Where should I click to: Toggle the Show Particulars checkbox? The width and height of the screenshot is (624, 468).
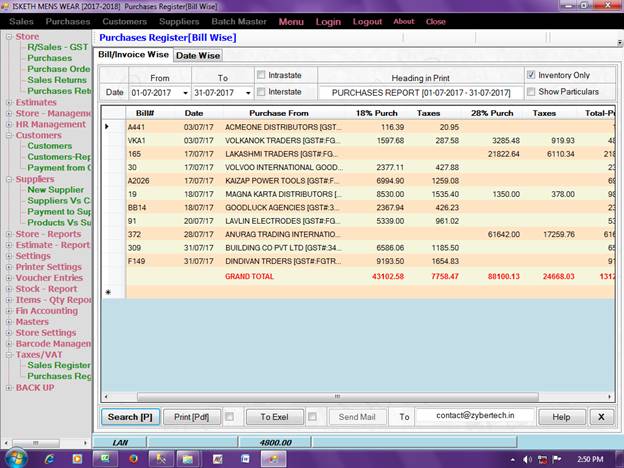[531, 92]
